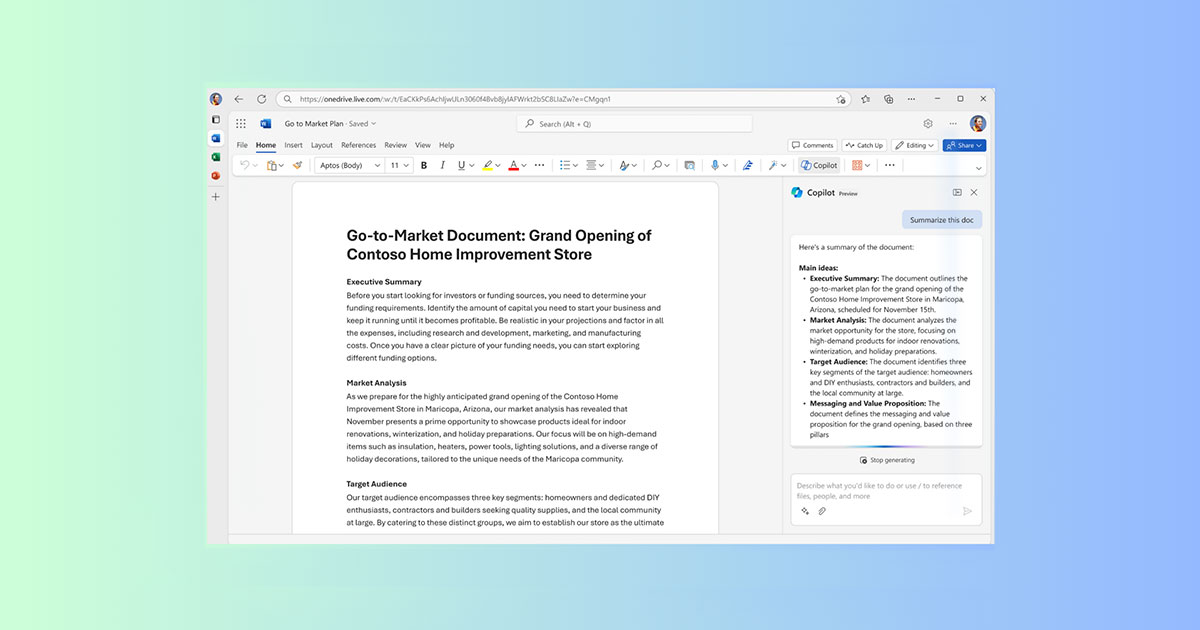Switch to the Insert tab

[x=293, y=145]
